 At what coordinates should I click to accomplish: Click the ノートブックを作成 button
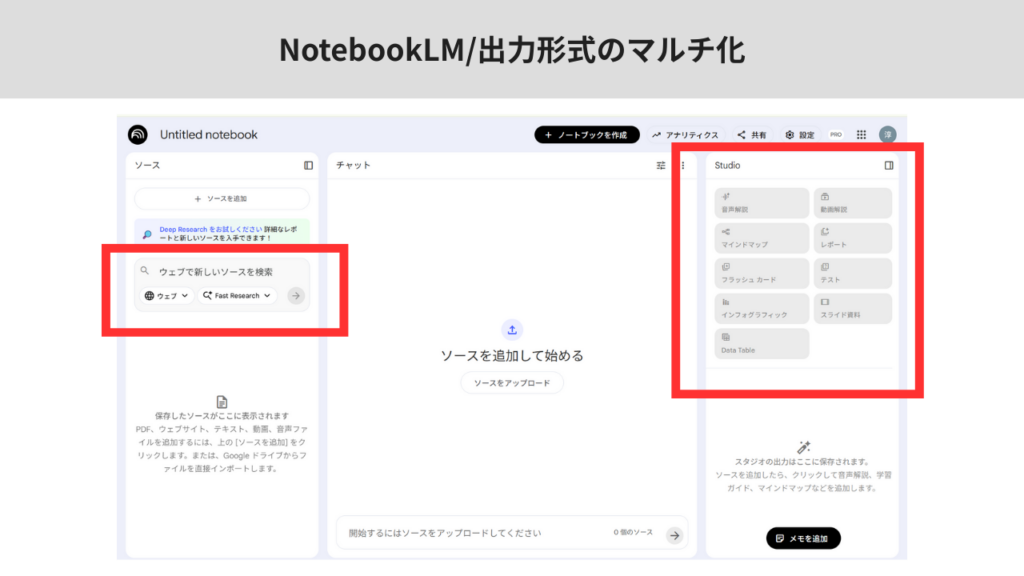click(586, 135)
